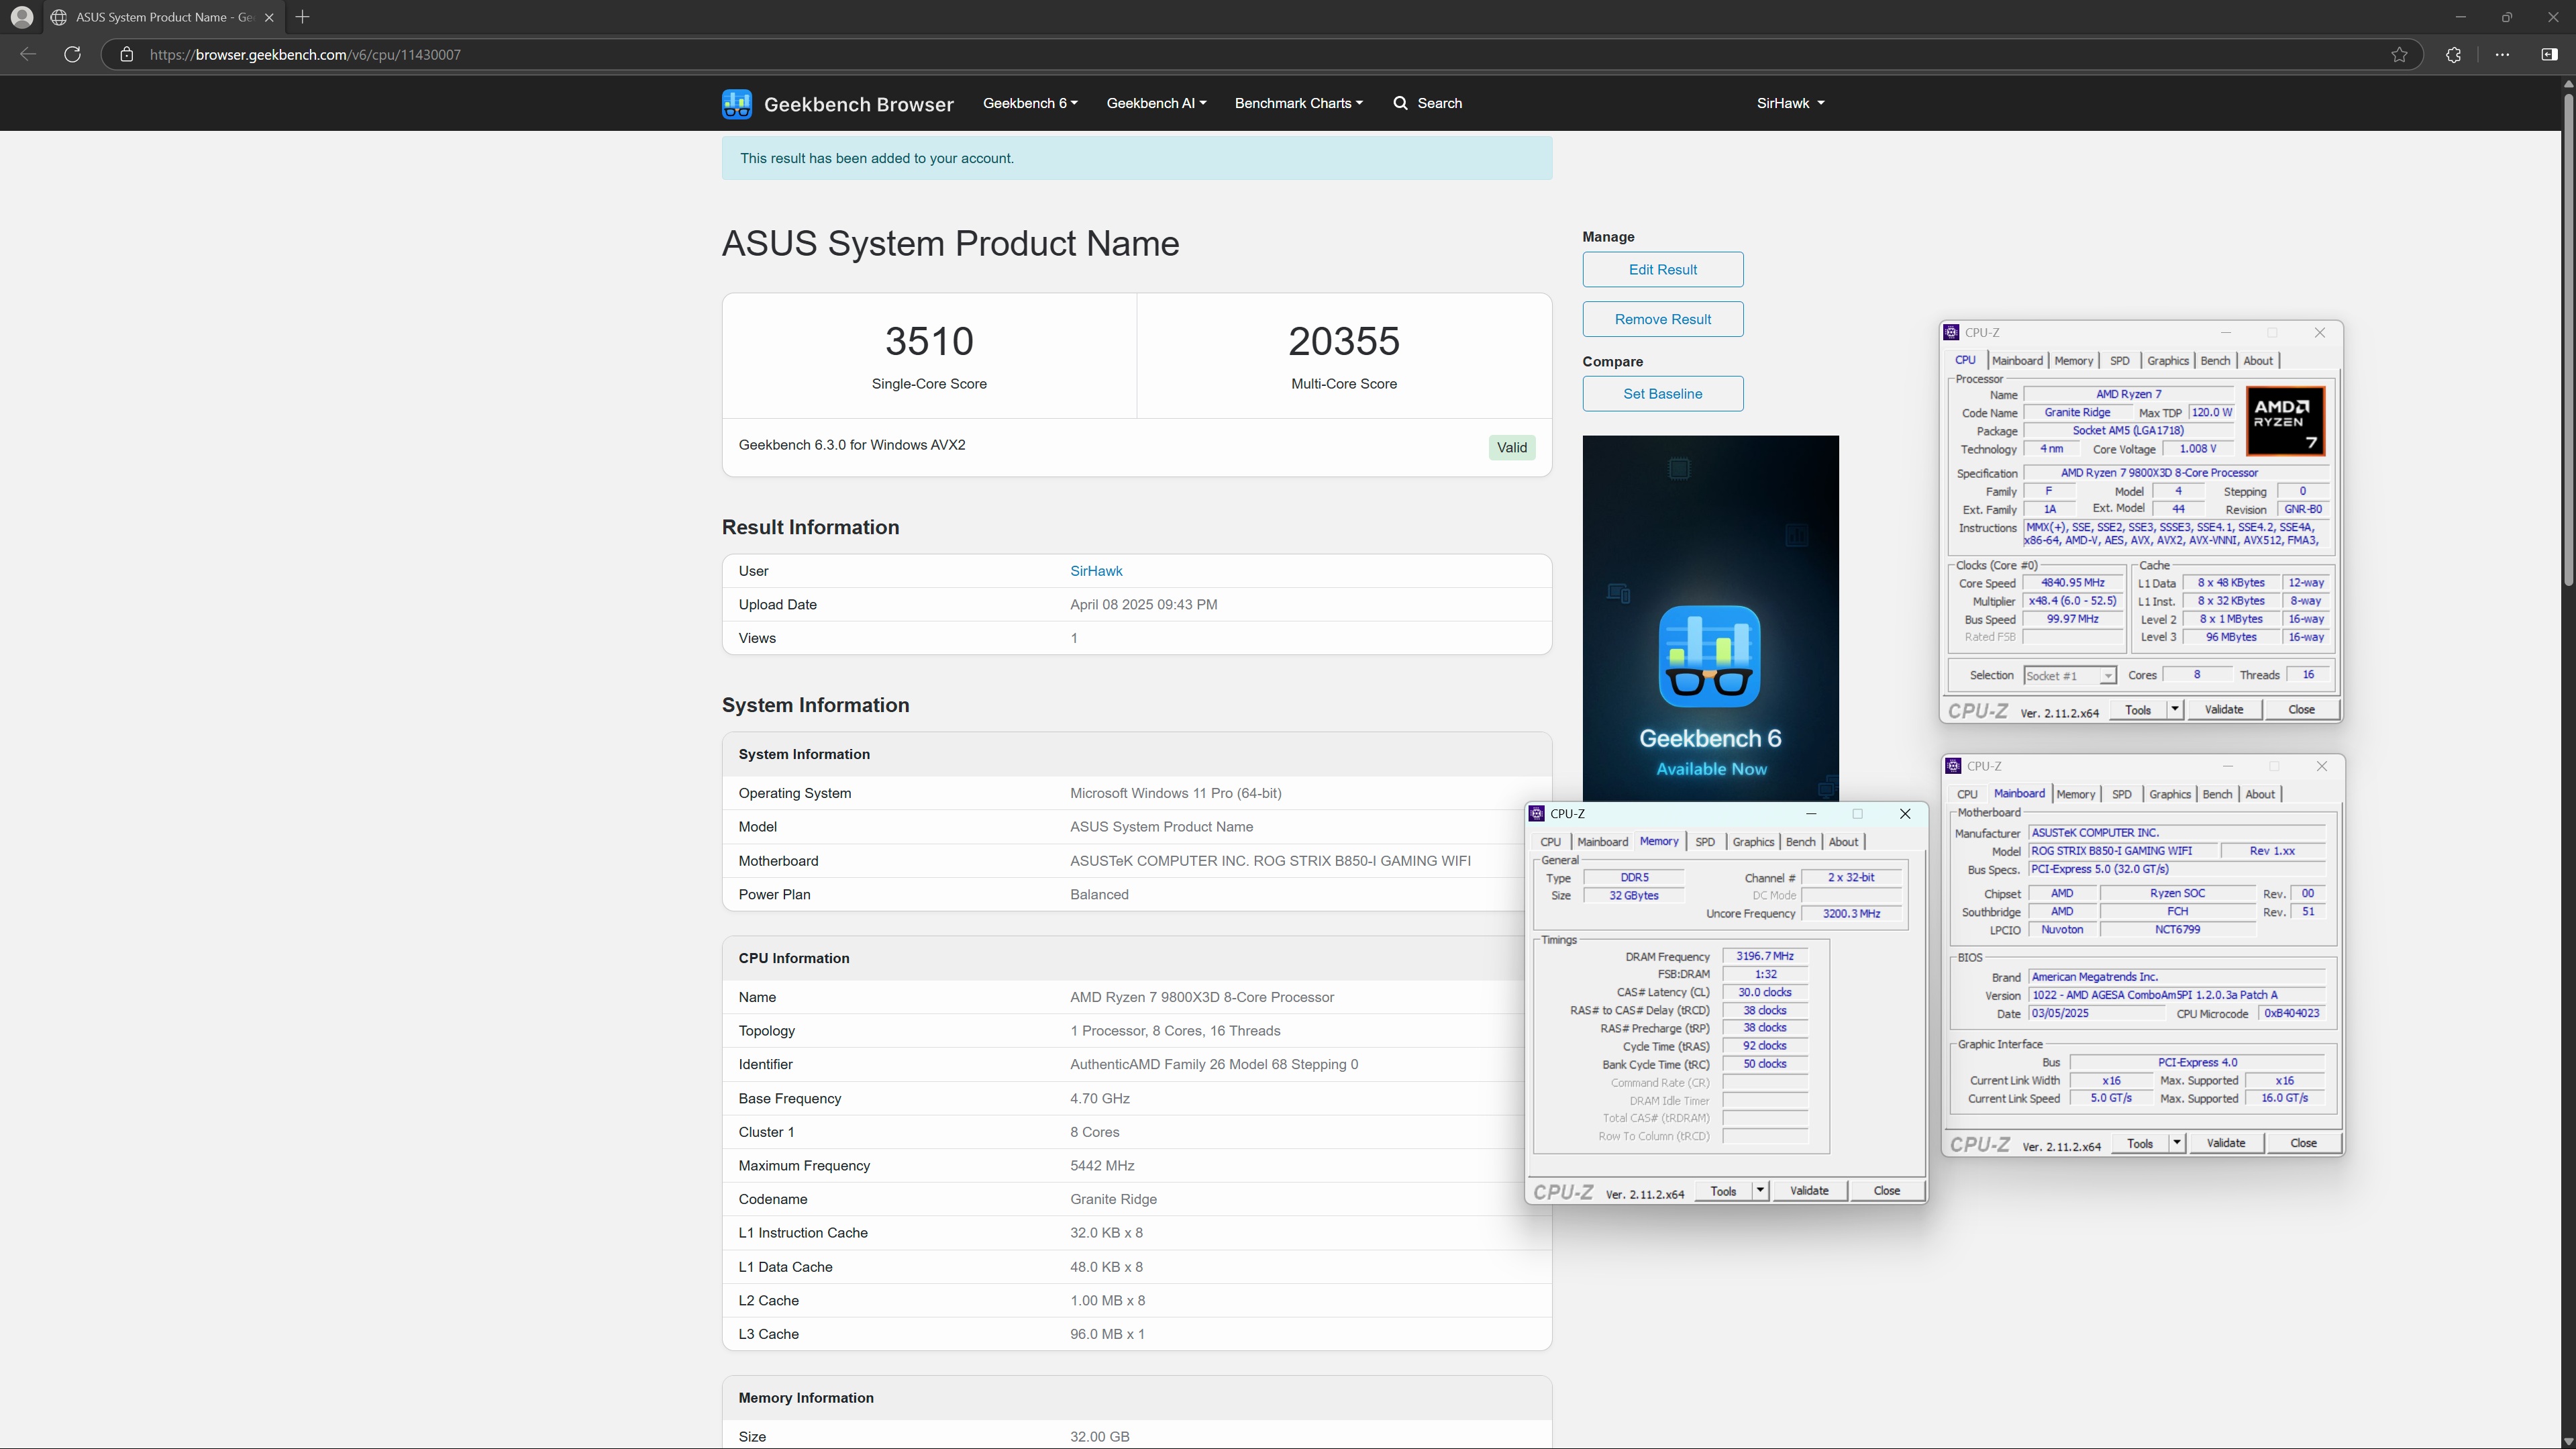Expand Tools arrow in CPU-Z Mainboard window
2576x1449 pixels.
pos(2176,1143)
